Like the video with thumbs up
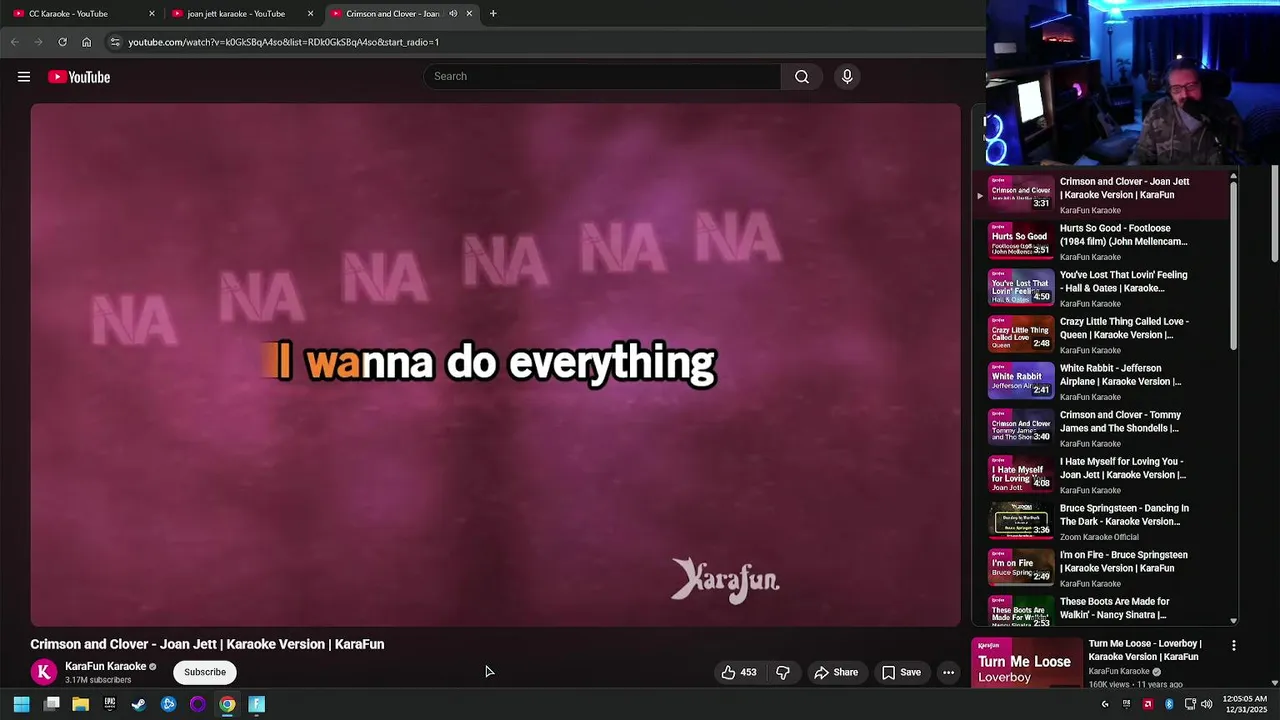 click(739, 672)
